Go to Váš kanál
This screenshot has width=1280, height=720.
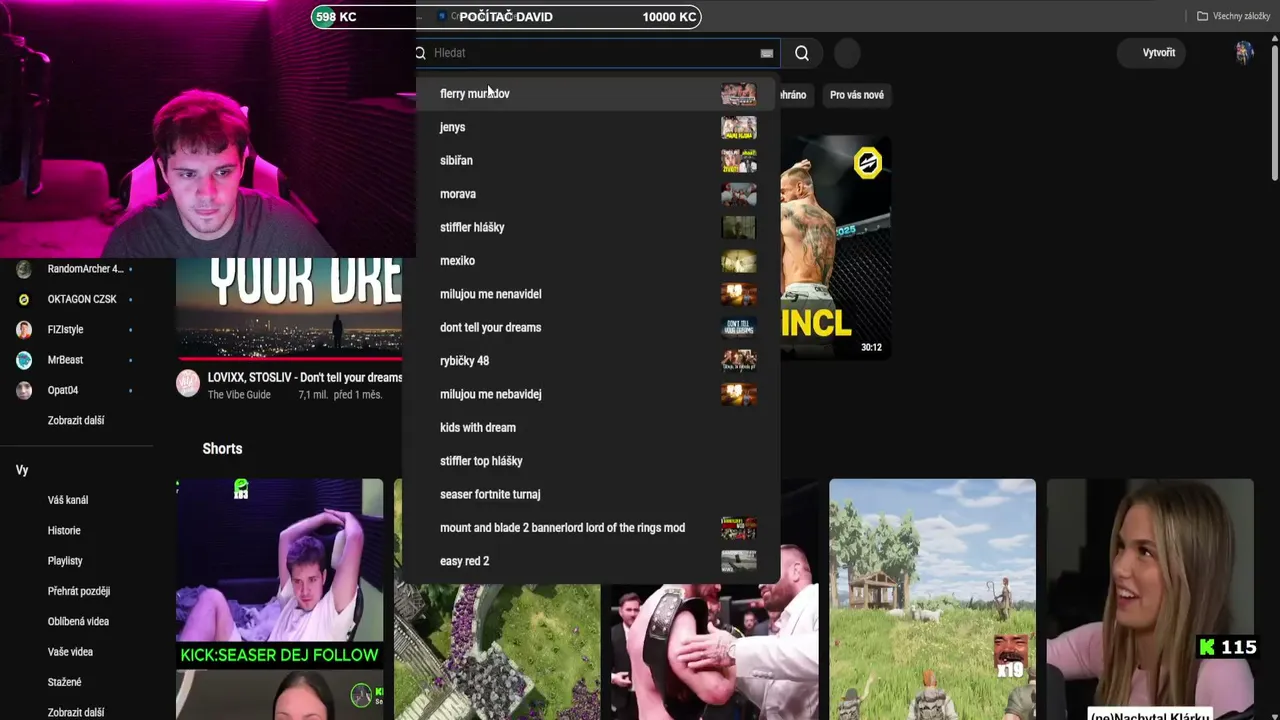point(68,500)
